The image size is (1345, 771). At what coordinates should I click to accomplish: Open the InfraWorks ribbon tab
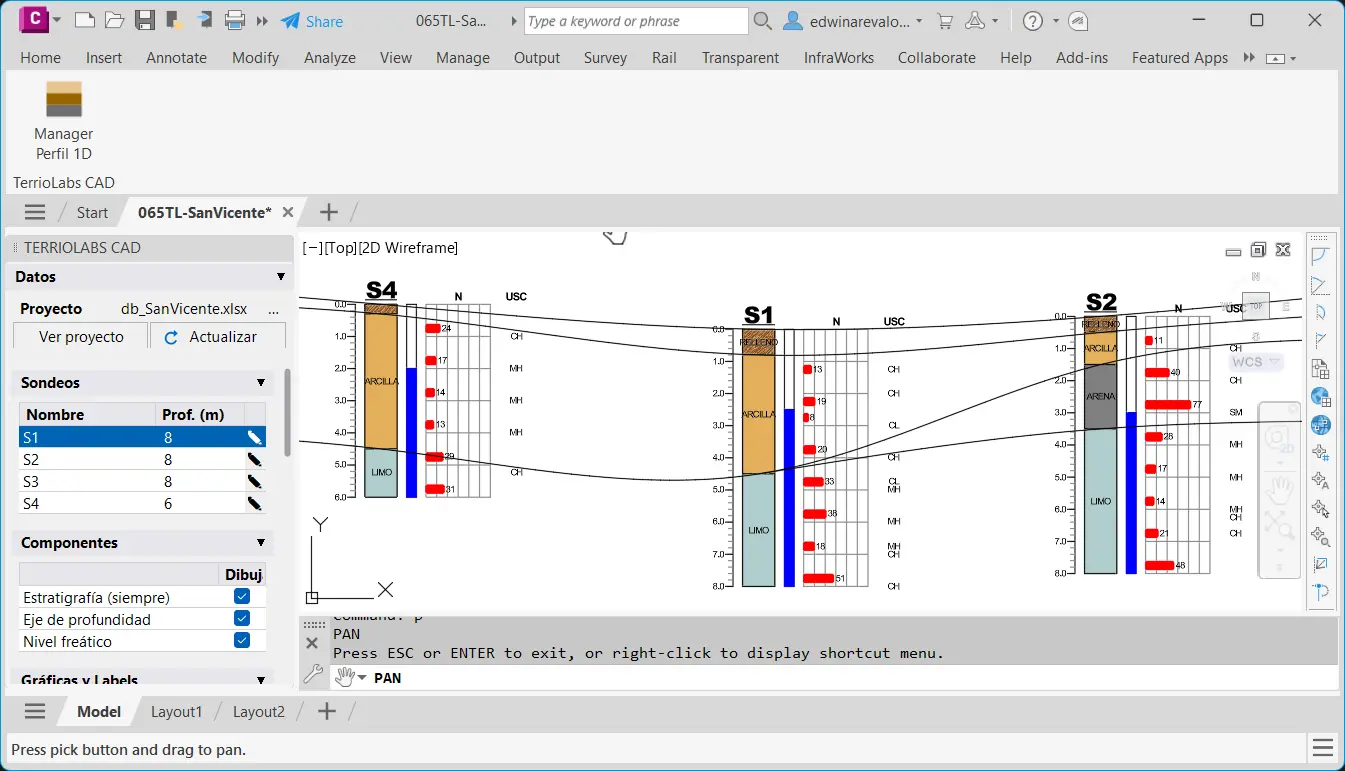tap(839, 58)
